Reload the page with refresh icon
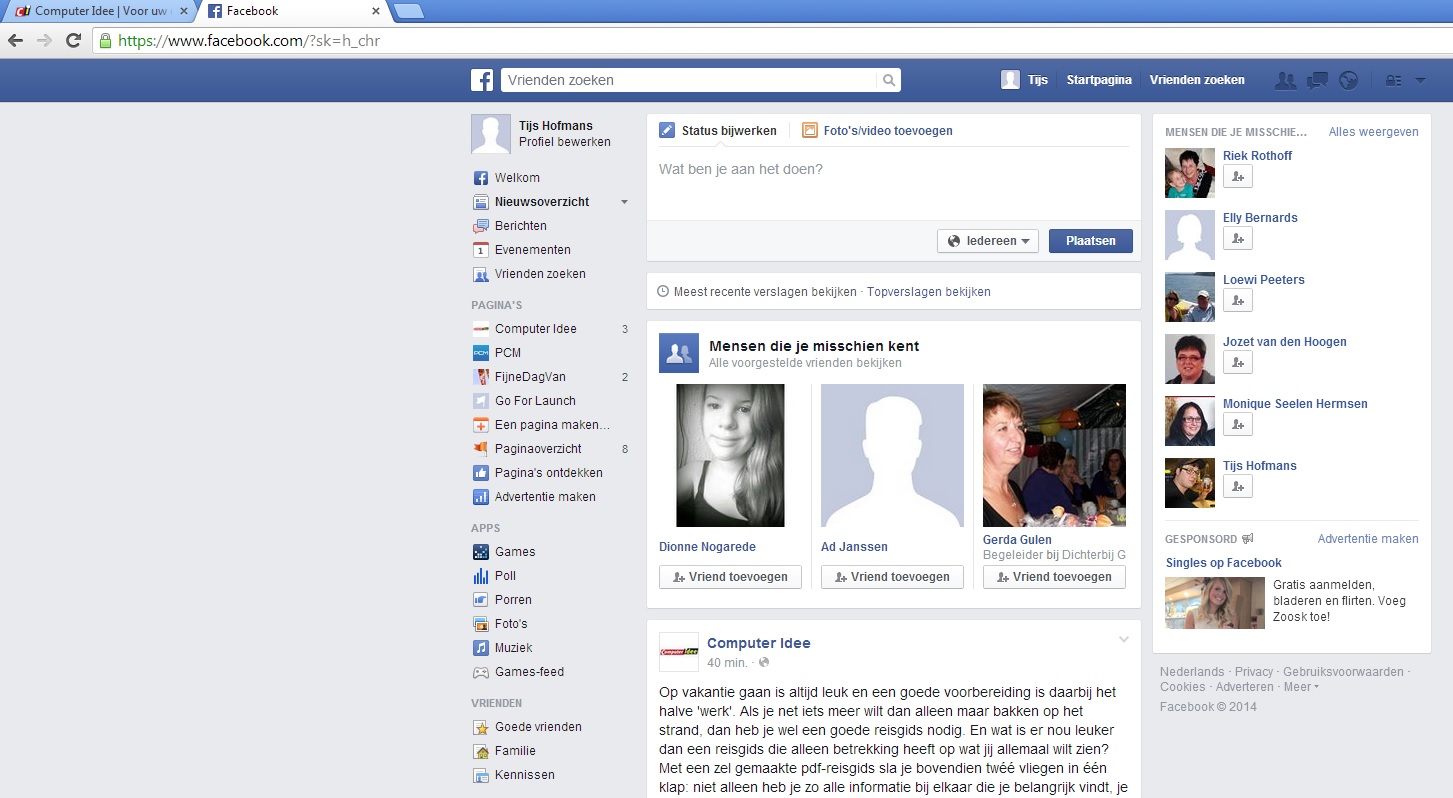This screenshot has width=1453, height=798. coord(73,41)
